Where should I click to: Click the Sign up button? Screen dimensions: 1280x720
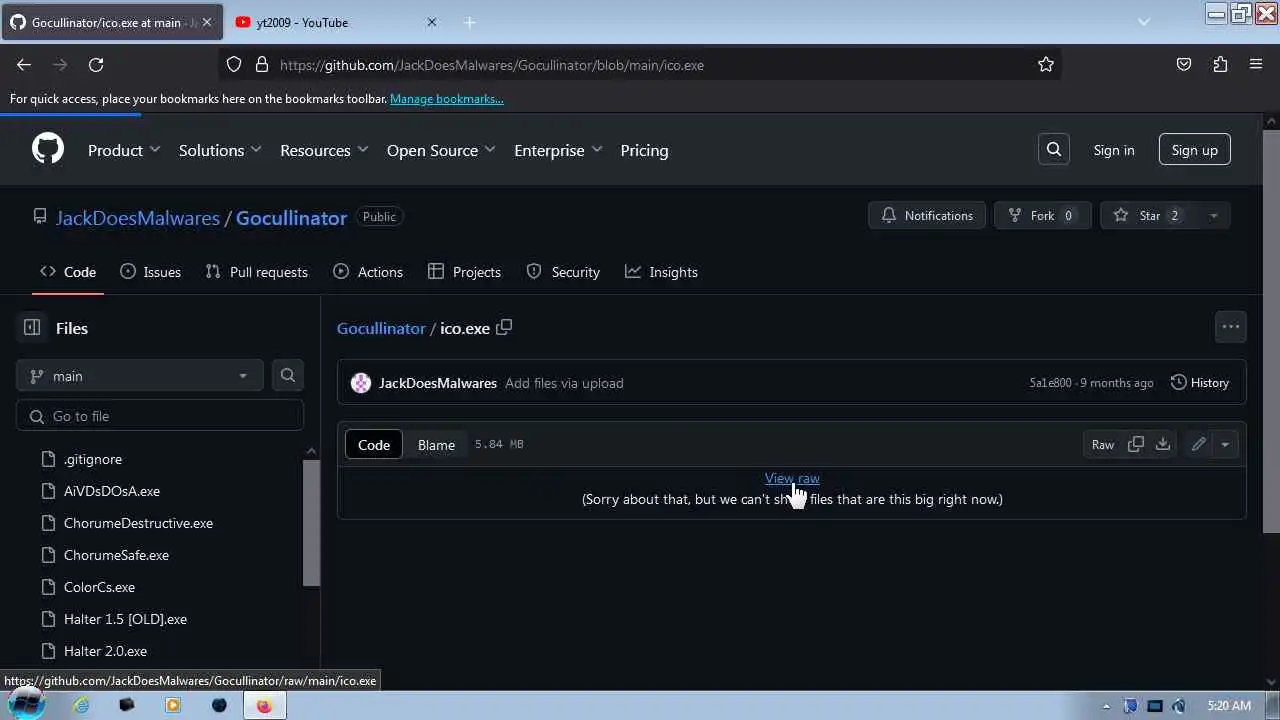click(1195, 150)
